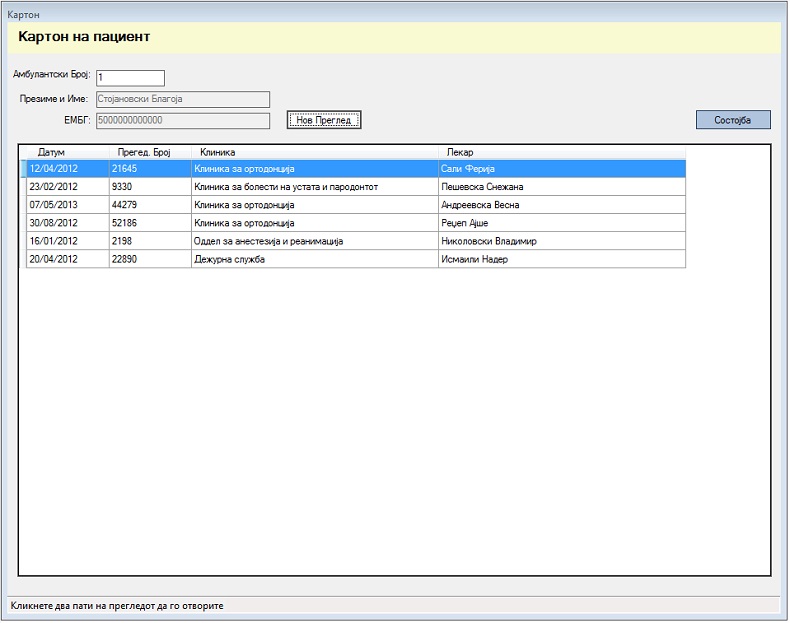Select the date cell 23/02/2012

coord(68,187)
